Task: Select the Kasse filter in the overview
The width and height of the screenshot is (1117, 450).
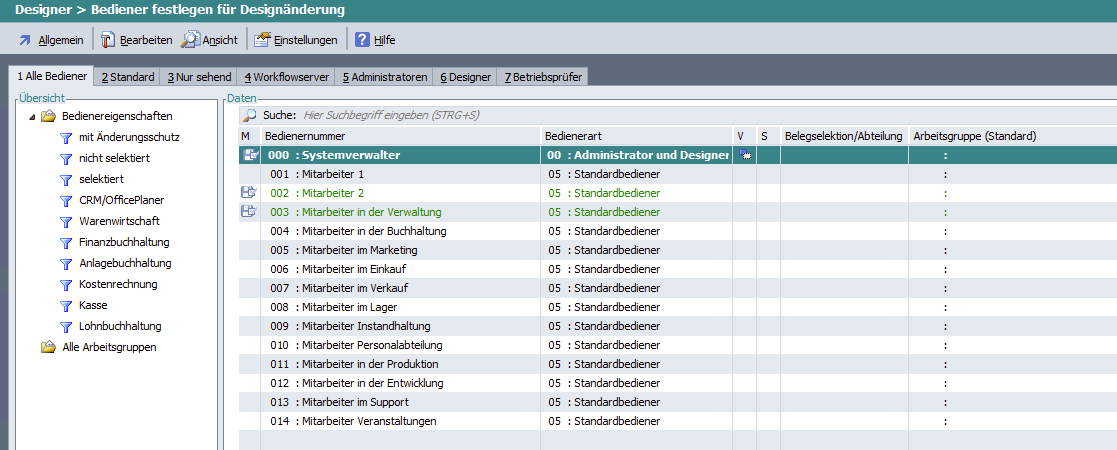Action: point(92,305)
